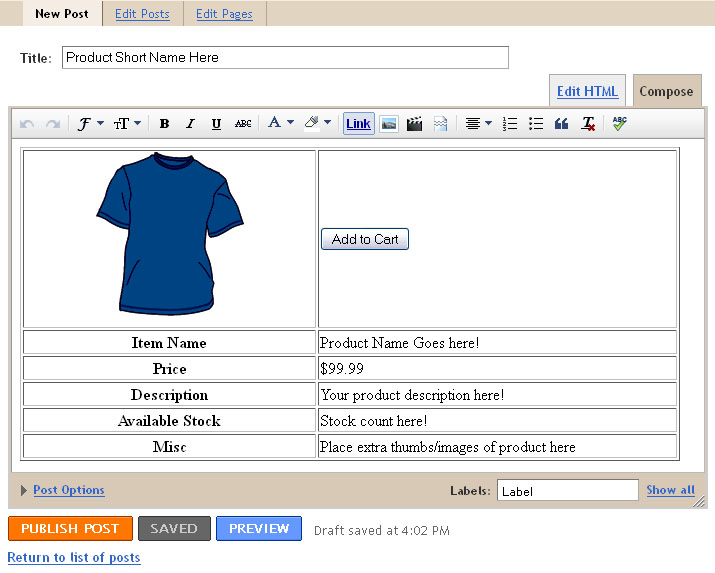Open the text color dropdown
This screenshot has width=715, height=573.
point(280,123)
